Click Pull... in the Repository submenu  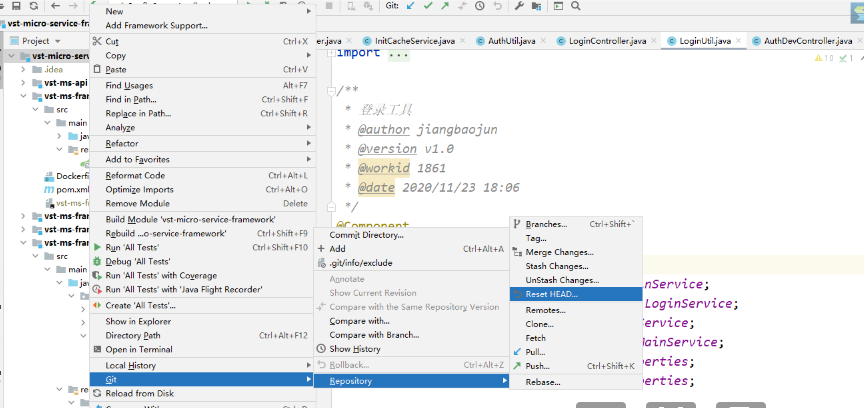point(537,352)
